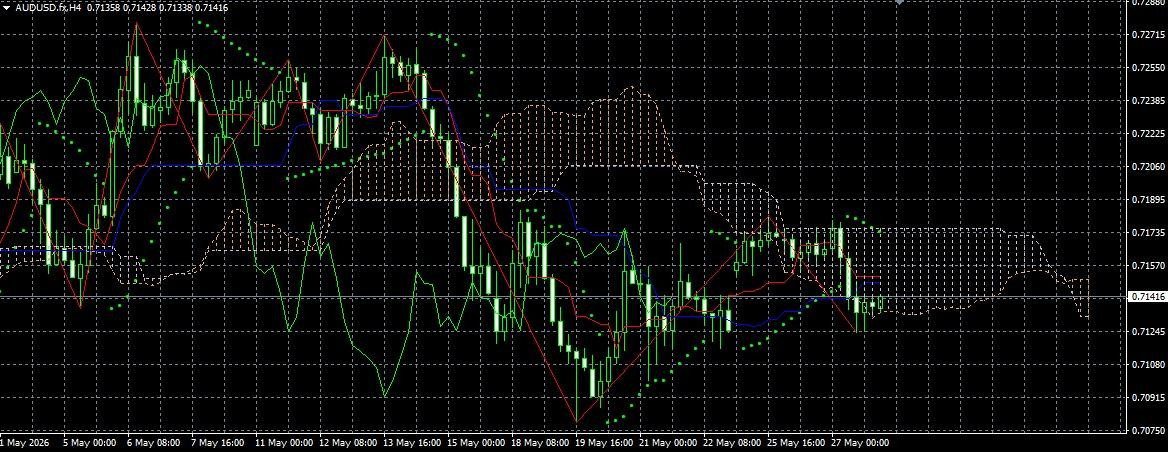This screenshot has width=1168, height=452.
Task: Click the 0.71570 price axis label
Action: click(1148, 266)
